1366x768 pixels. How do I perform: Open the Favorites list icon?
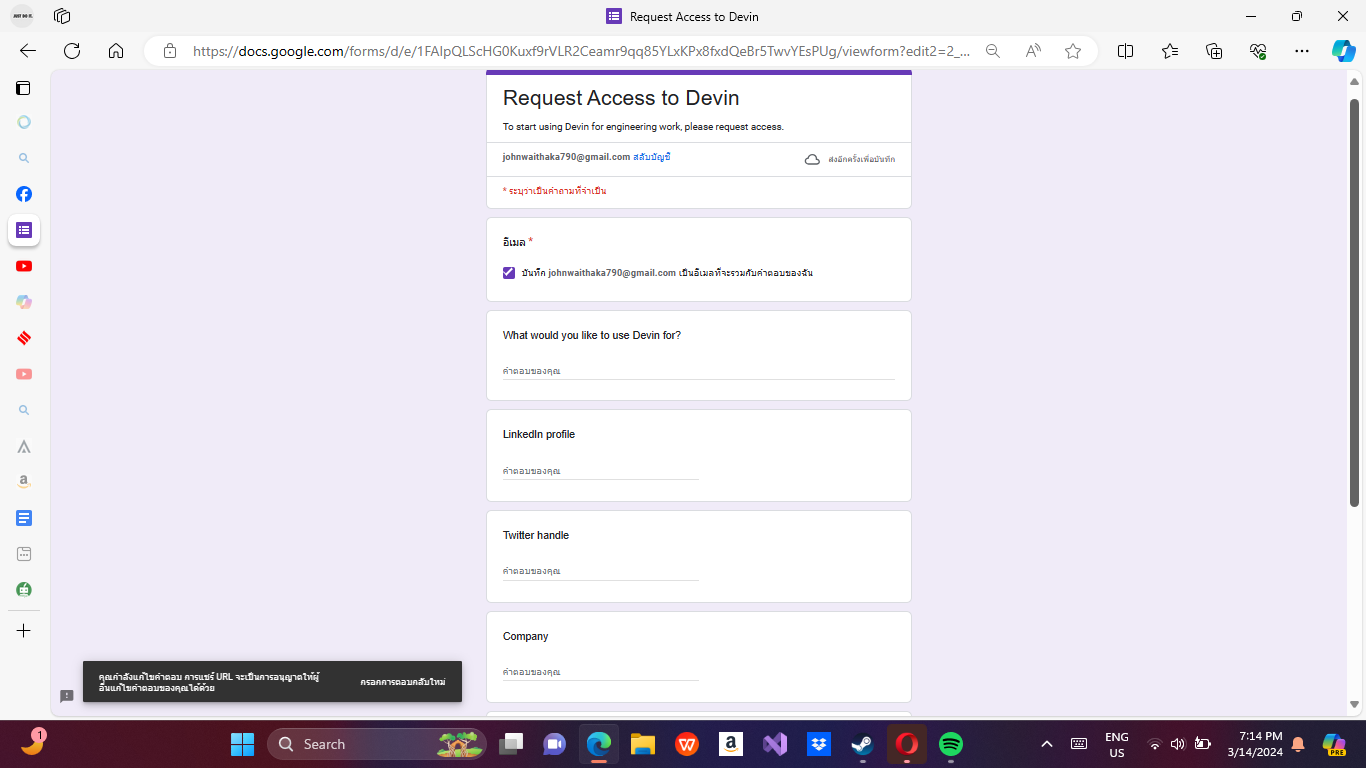(1170, 51)
